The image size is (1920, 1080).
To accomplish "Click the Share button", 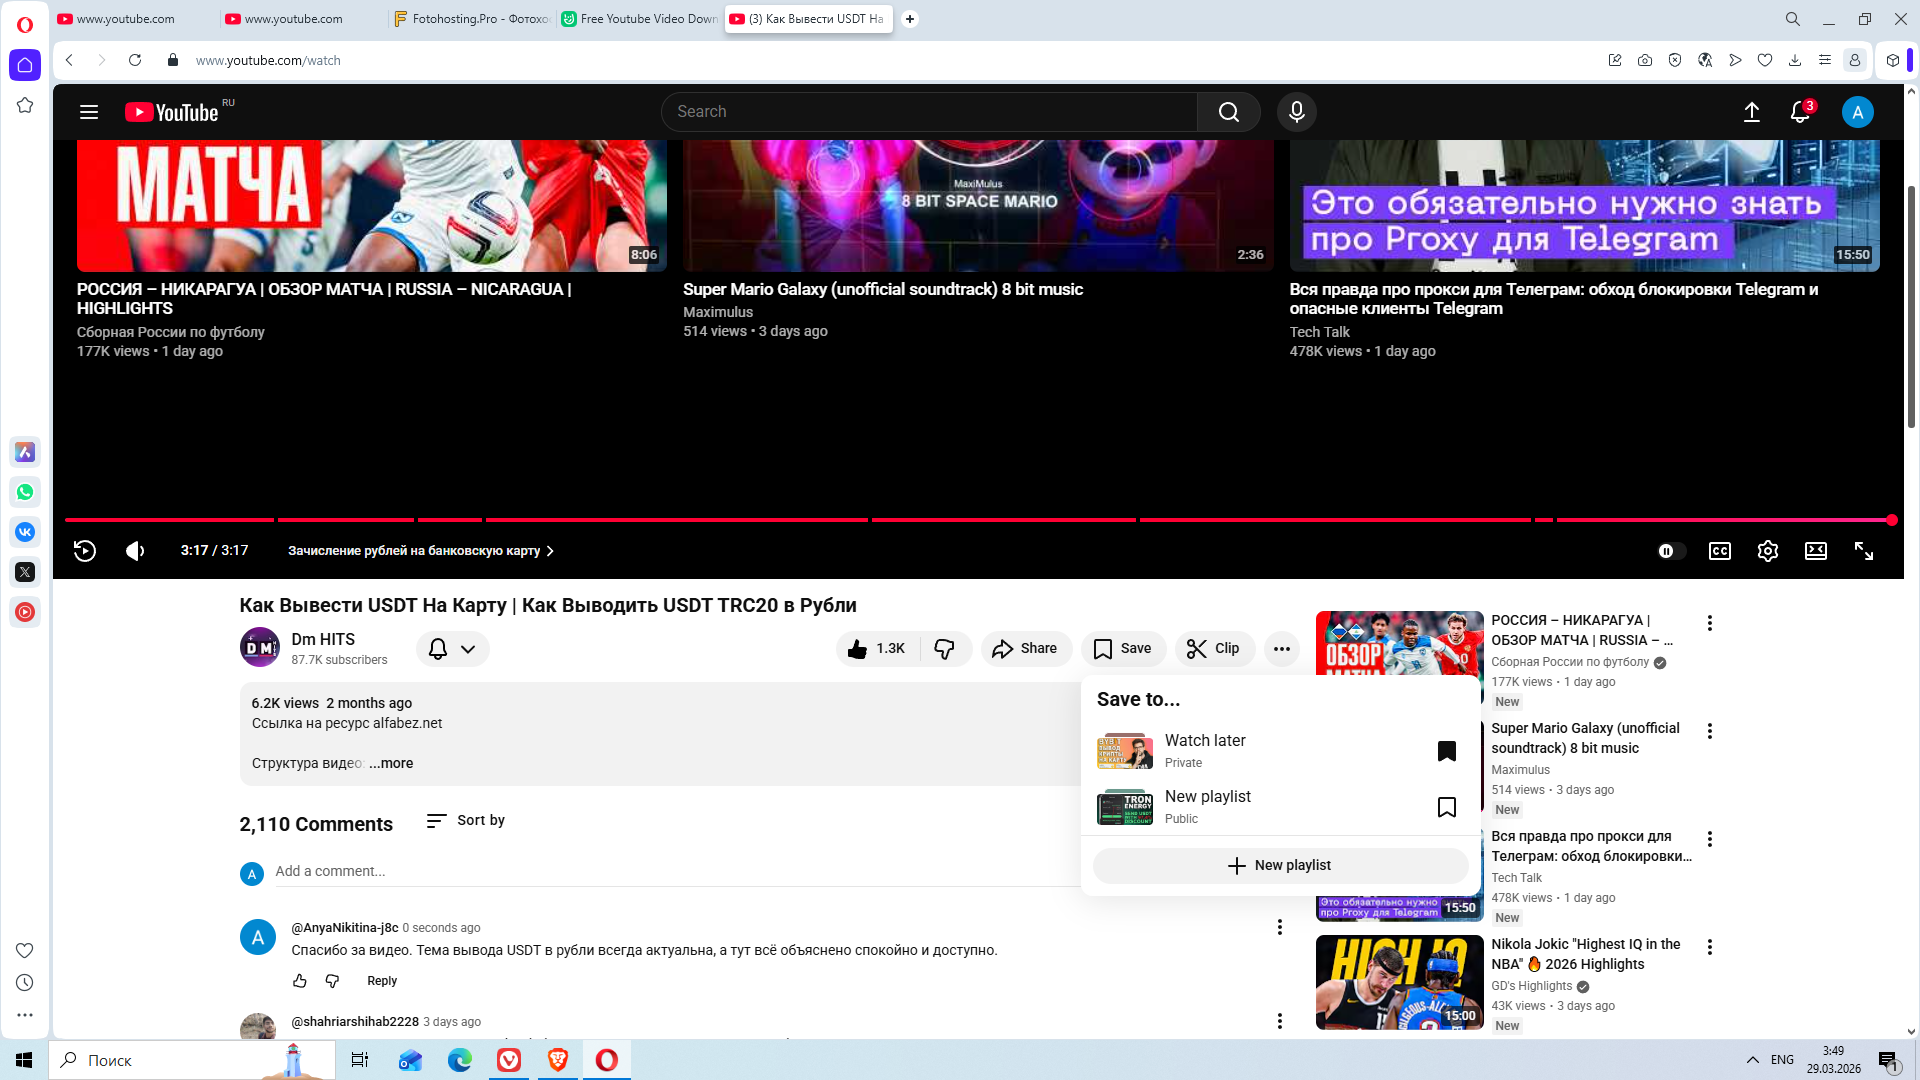I will [1025, 649].
